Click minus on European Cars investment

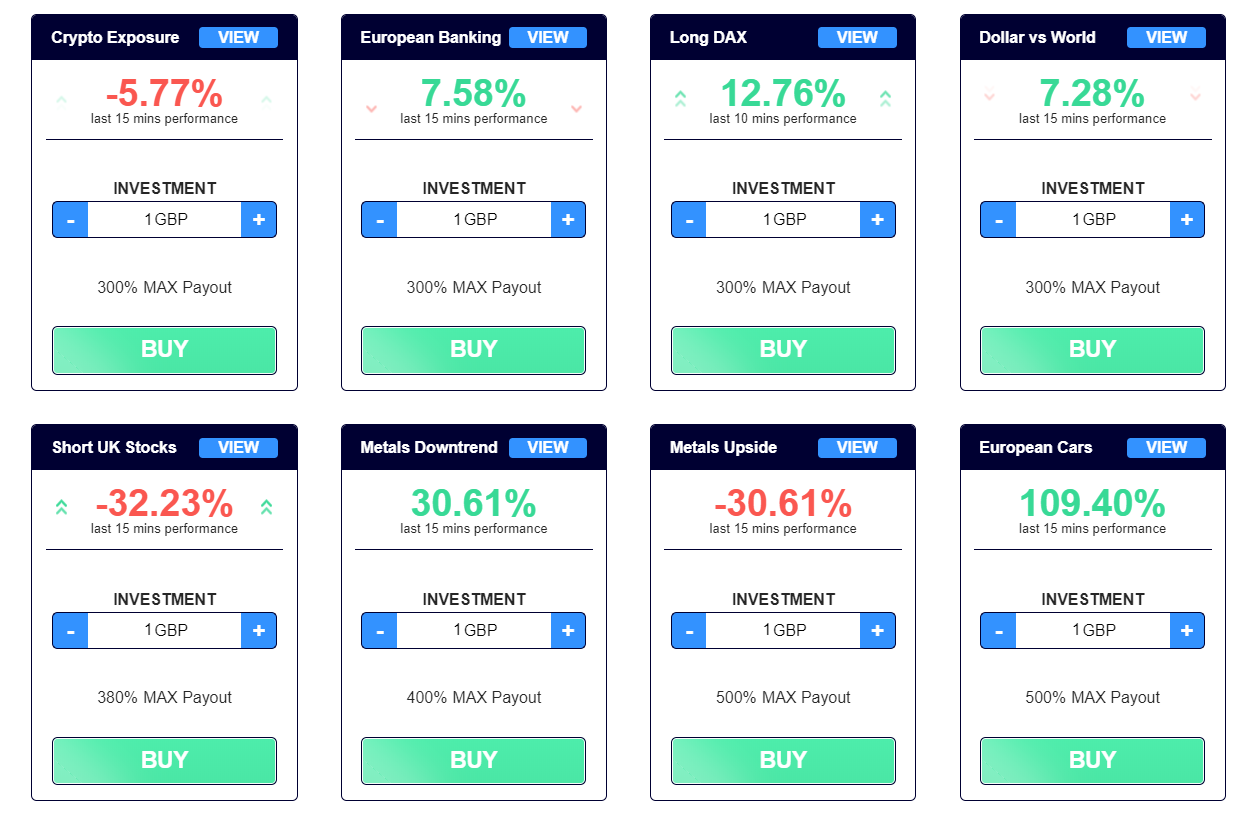pos(998,630)
